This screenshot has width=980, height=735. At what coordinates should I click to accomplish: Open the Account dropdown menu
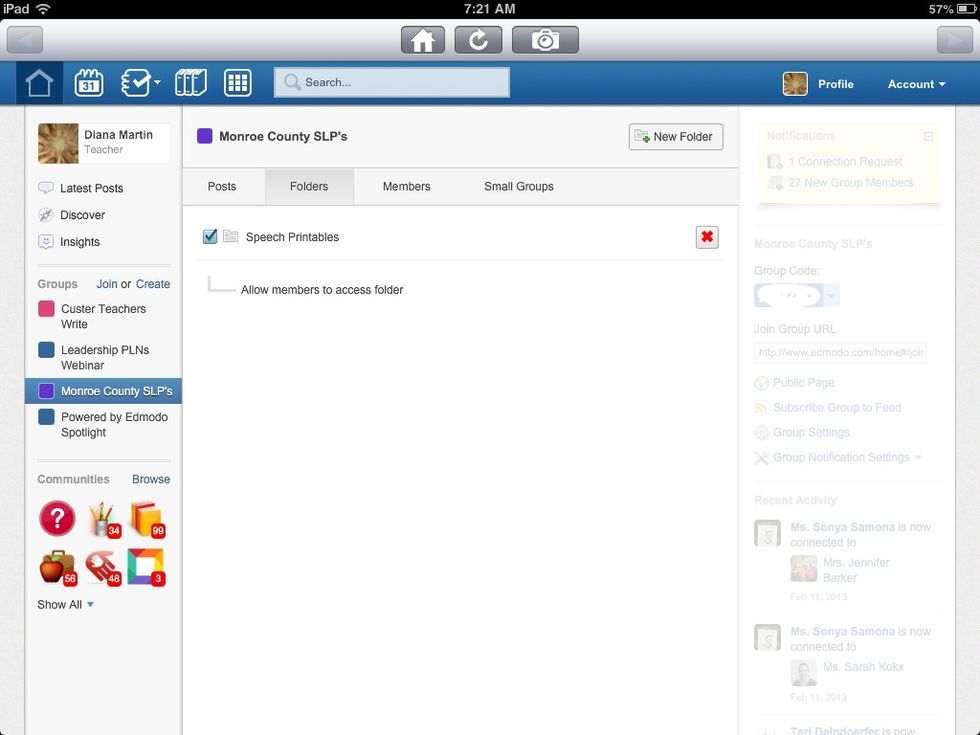click(x=916, y=84)
